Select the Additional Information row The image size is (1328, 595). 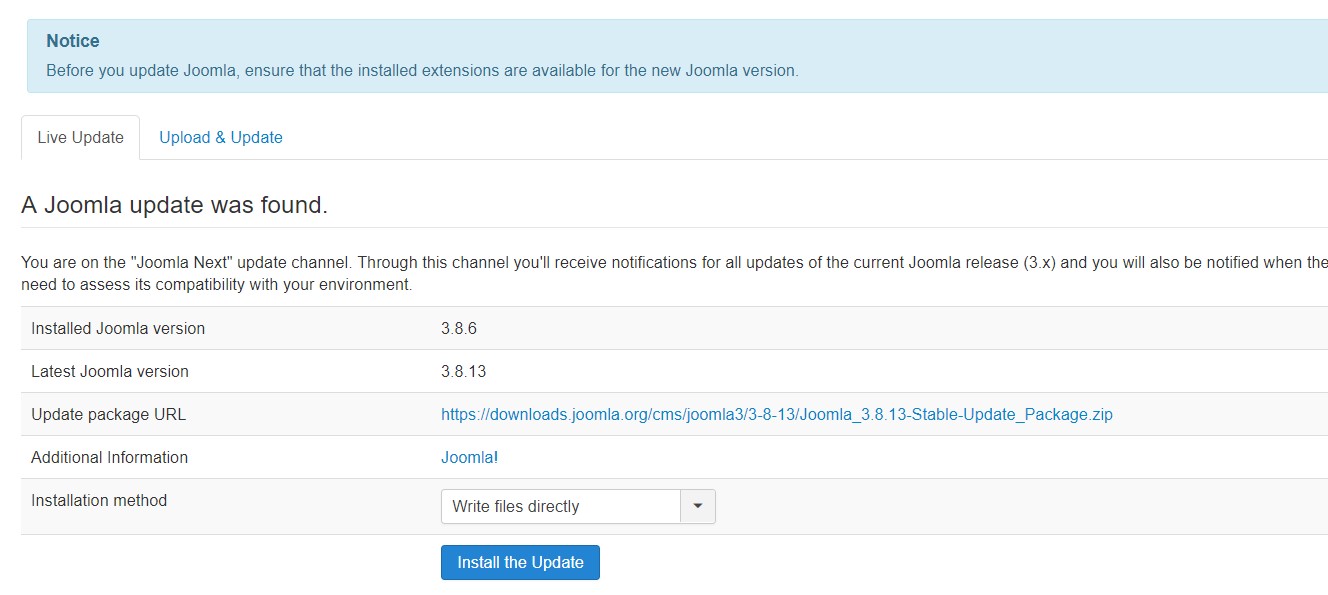tap(109, 457)
